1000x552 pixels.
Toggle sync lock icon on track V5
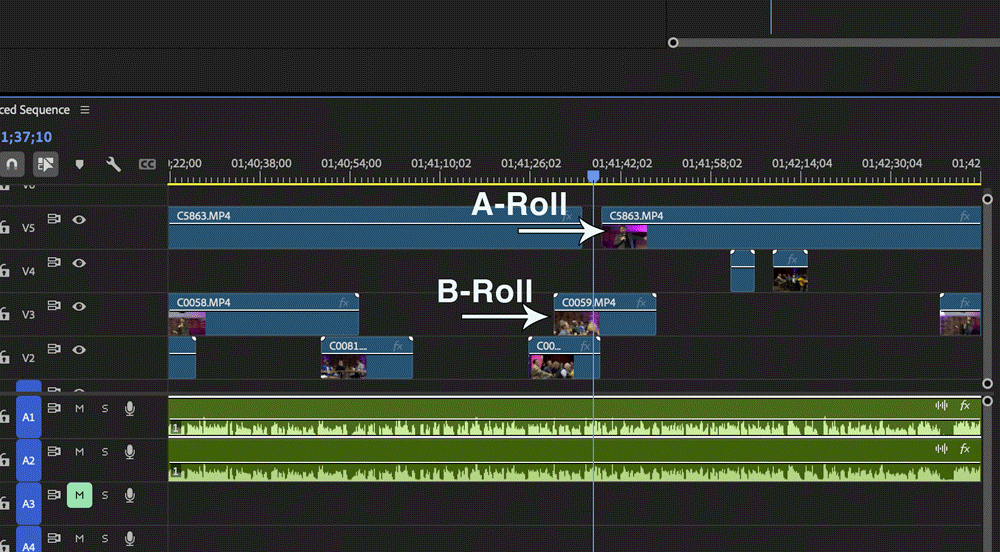54,221
